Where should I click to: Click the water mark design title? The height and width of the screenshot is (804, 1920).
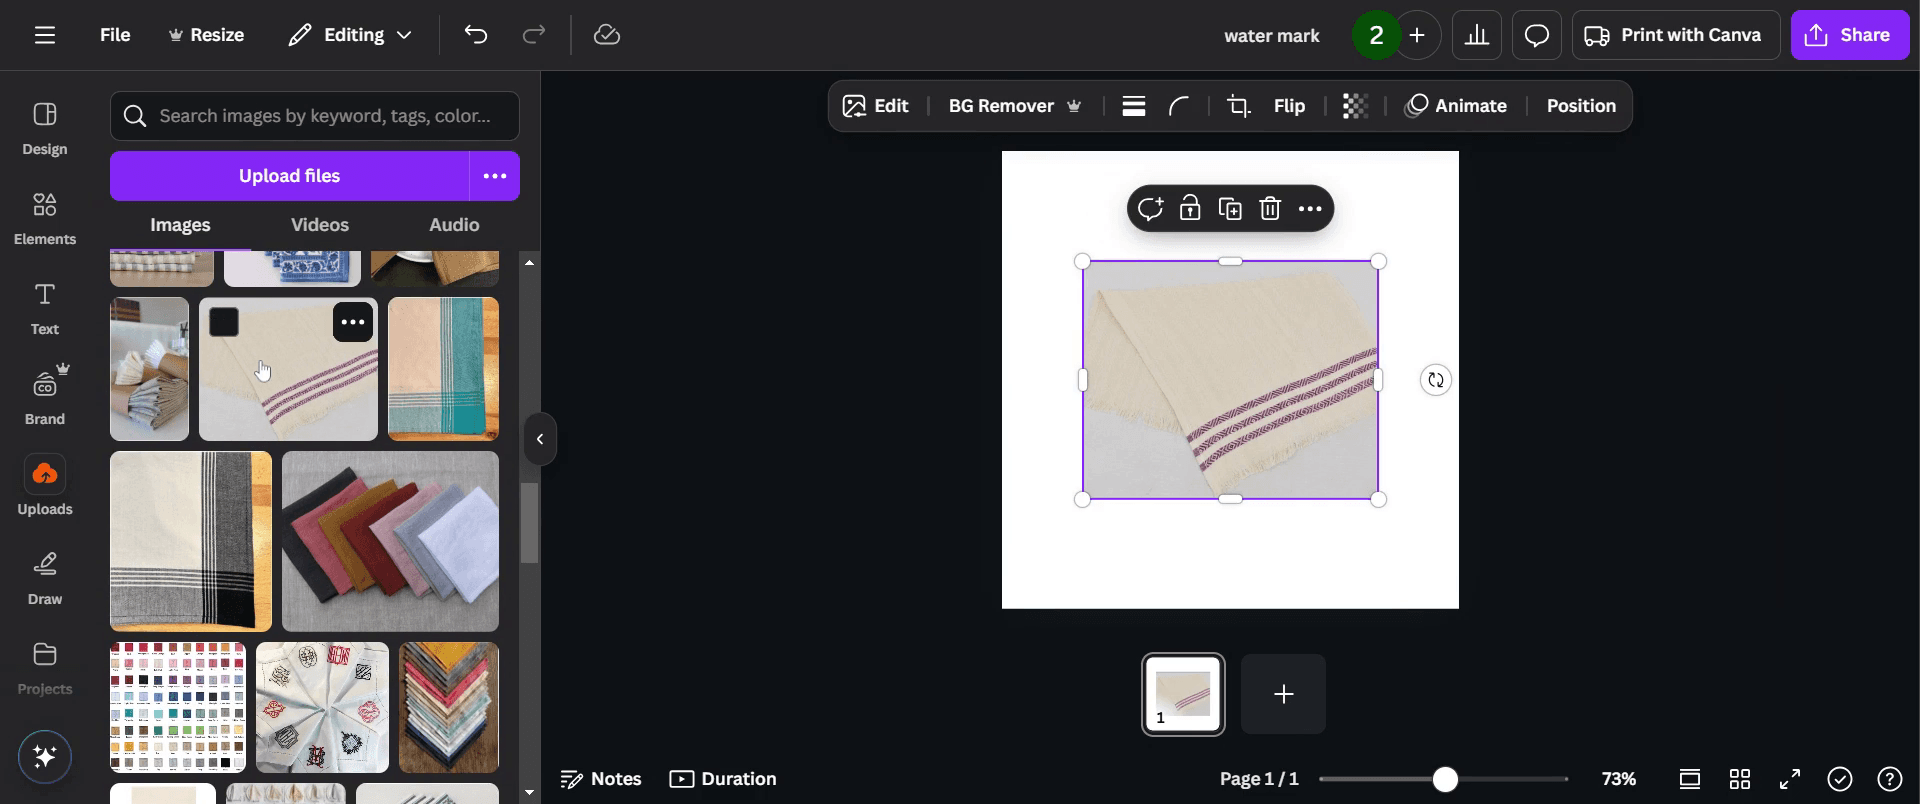pyautogui.click(x=1271, y=36)
